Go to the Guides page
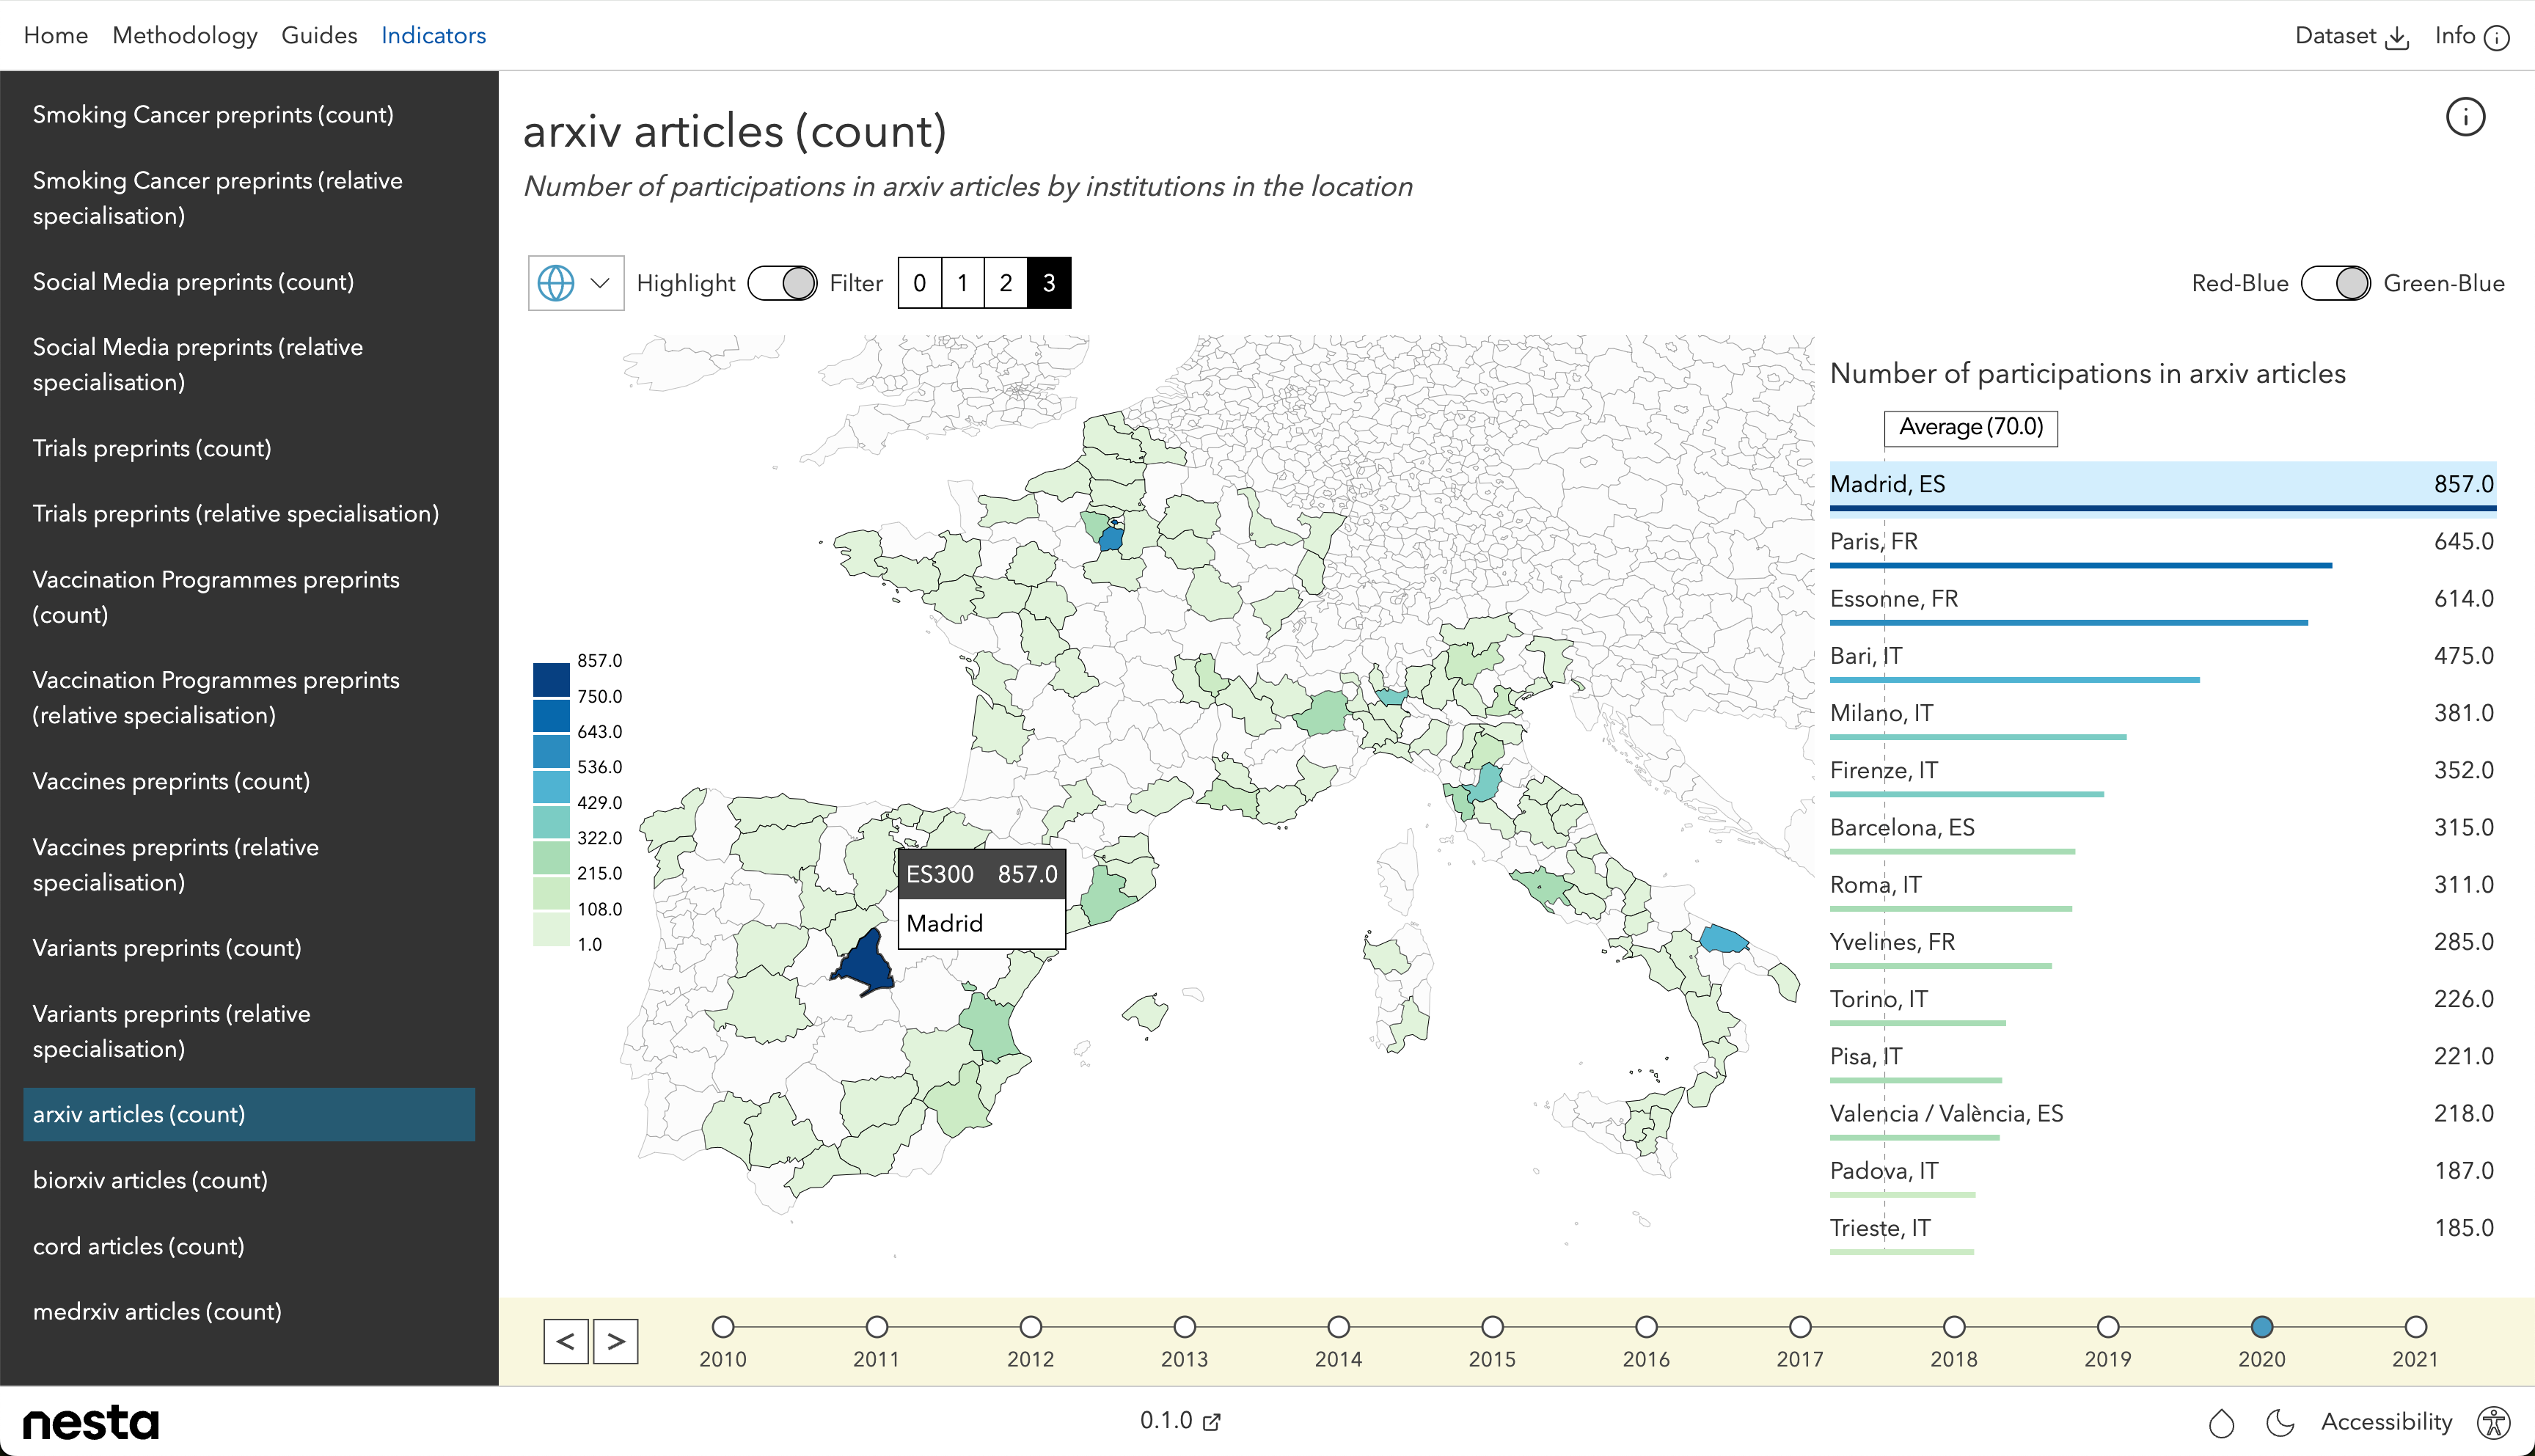 [x=319, y=35]
